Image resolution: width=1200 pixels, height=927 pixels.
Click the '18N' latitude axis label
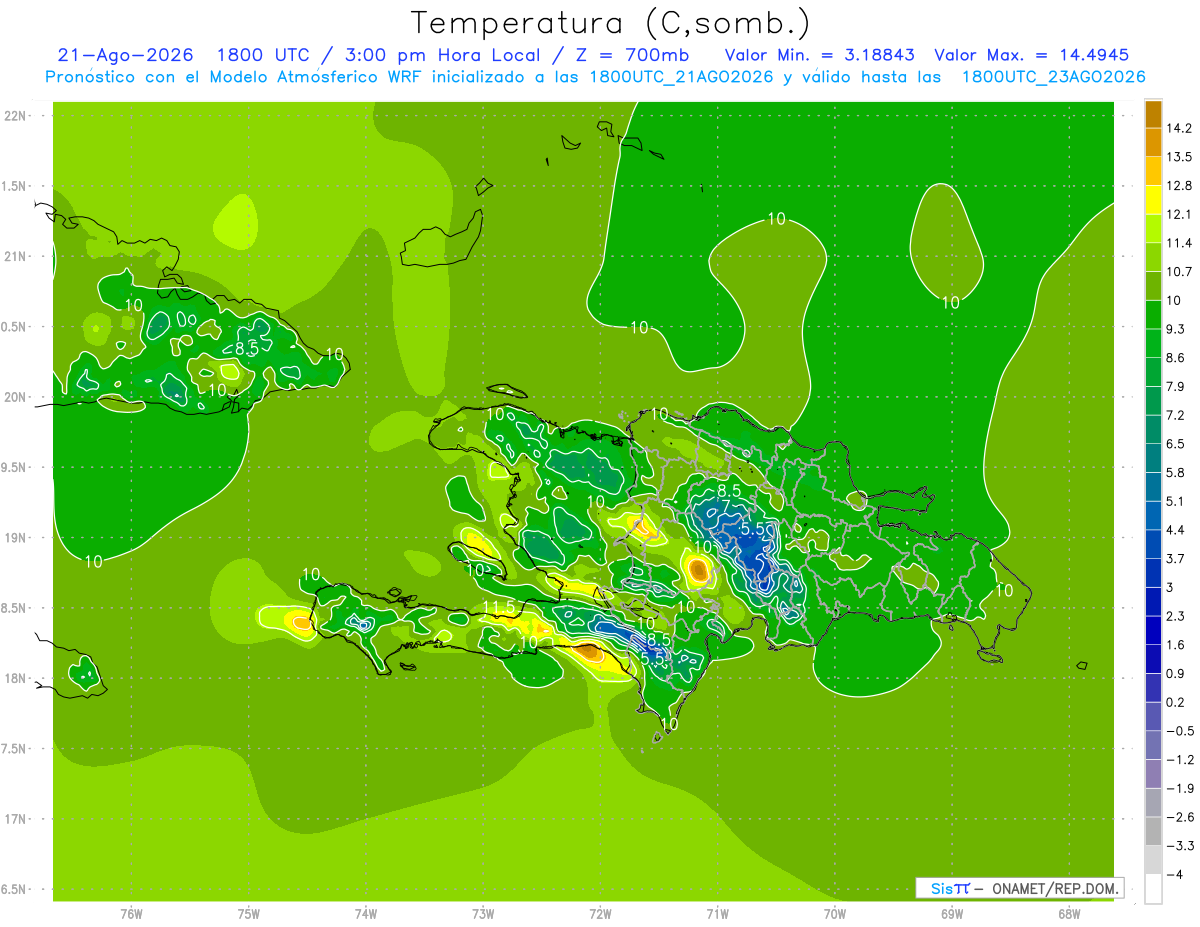pos(14,679)
